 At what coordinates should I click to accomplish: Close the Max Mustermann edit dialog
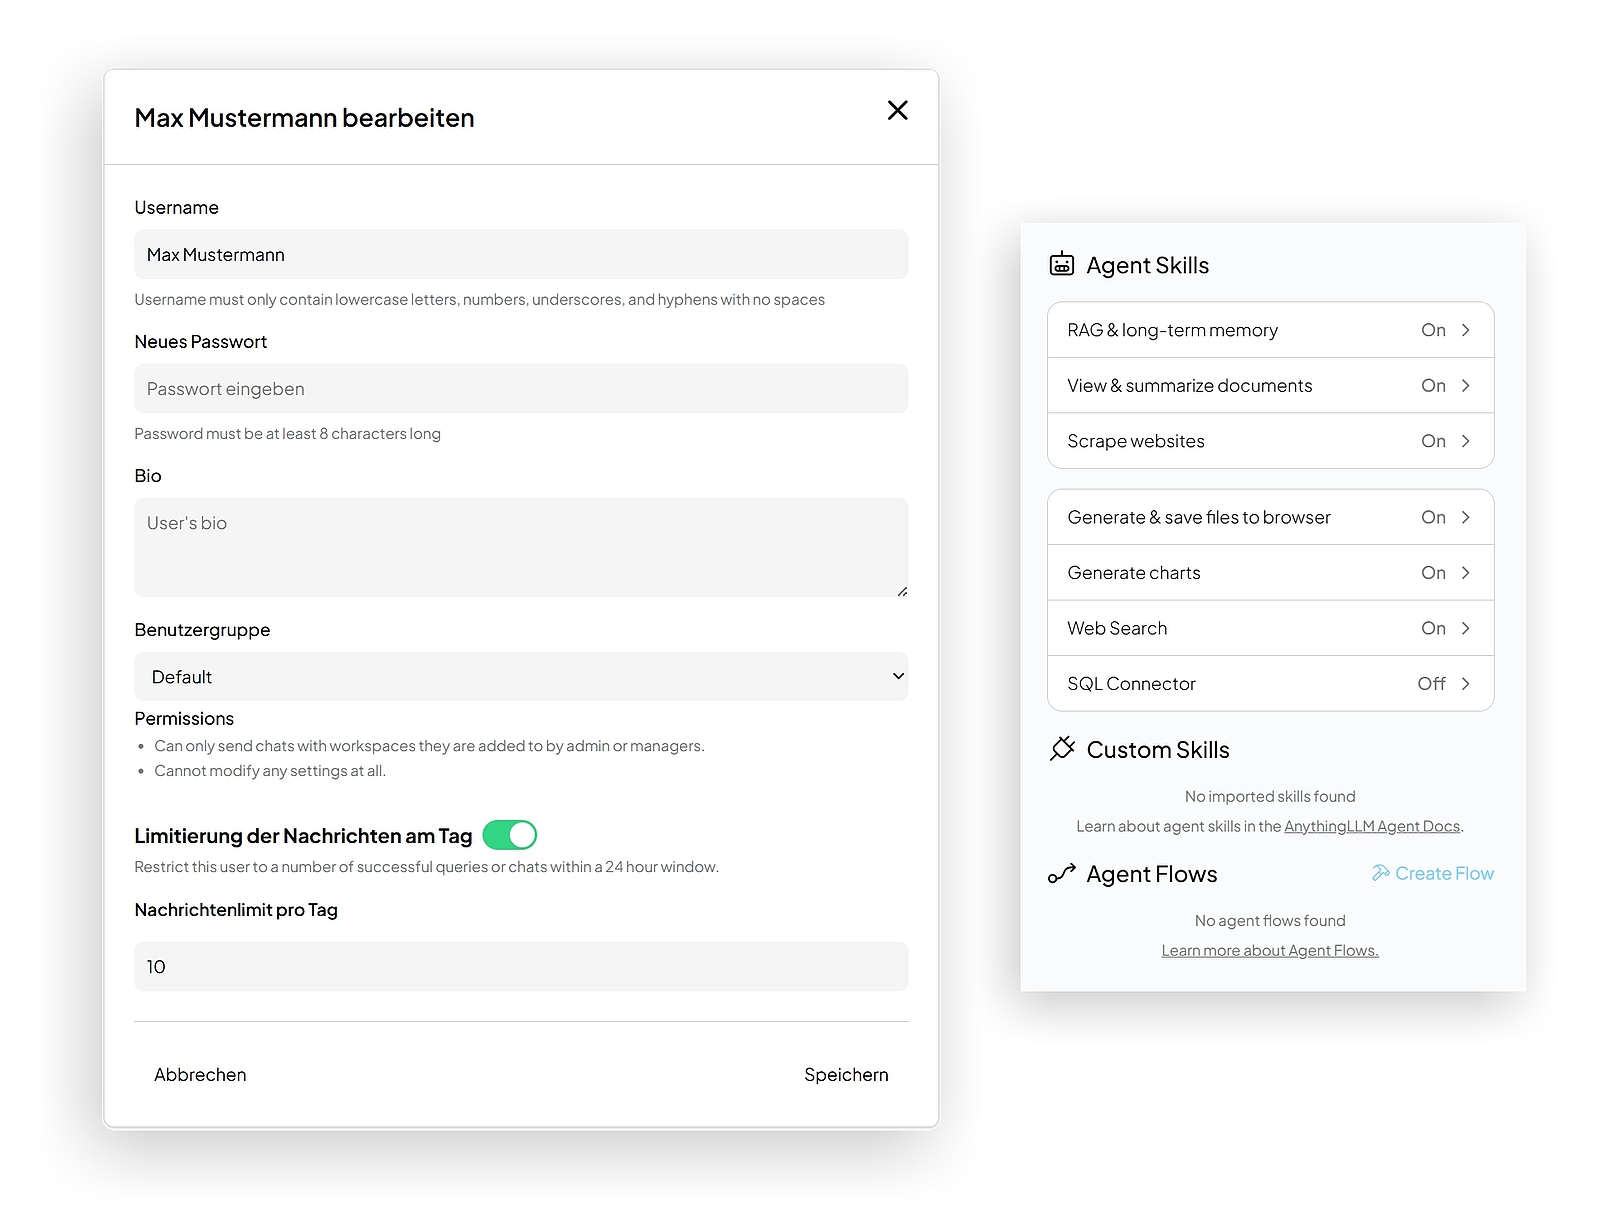[897, 110]
